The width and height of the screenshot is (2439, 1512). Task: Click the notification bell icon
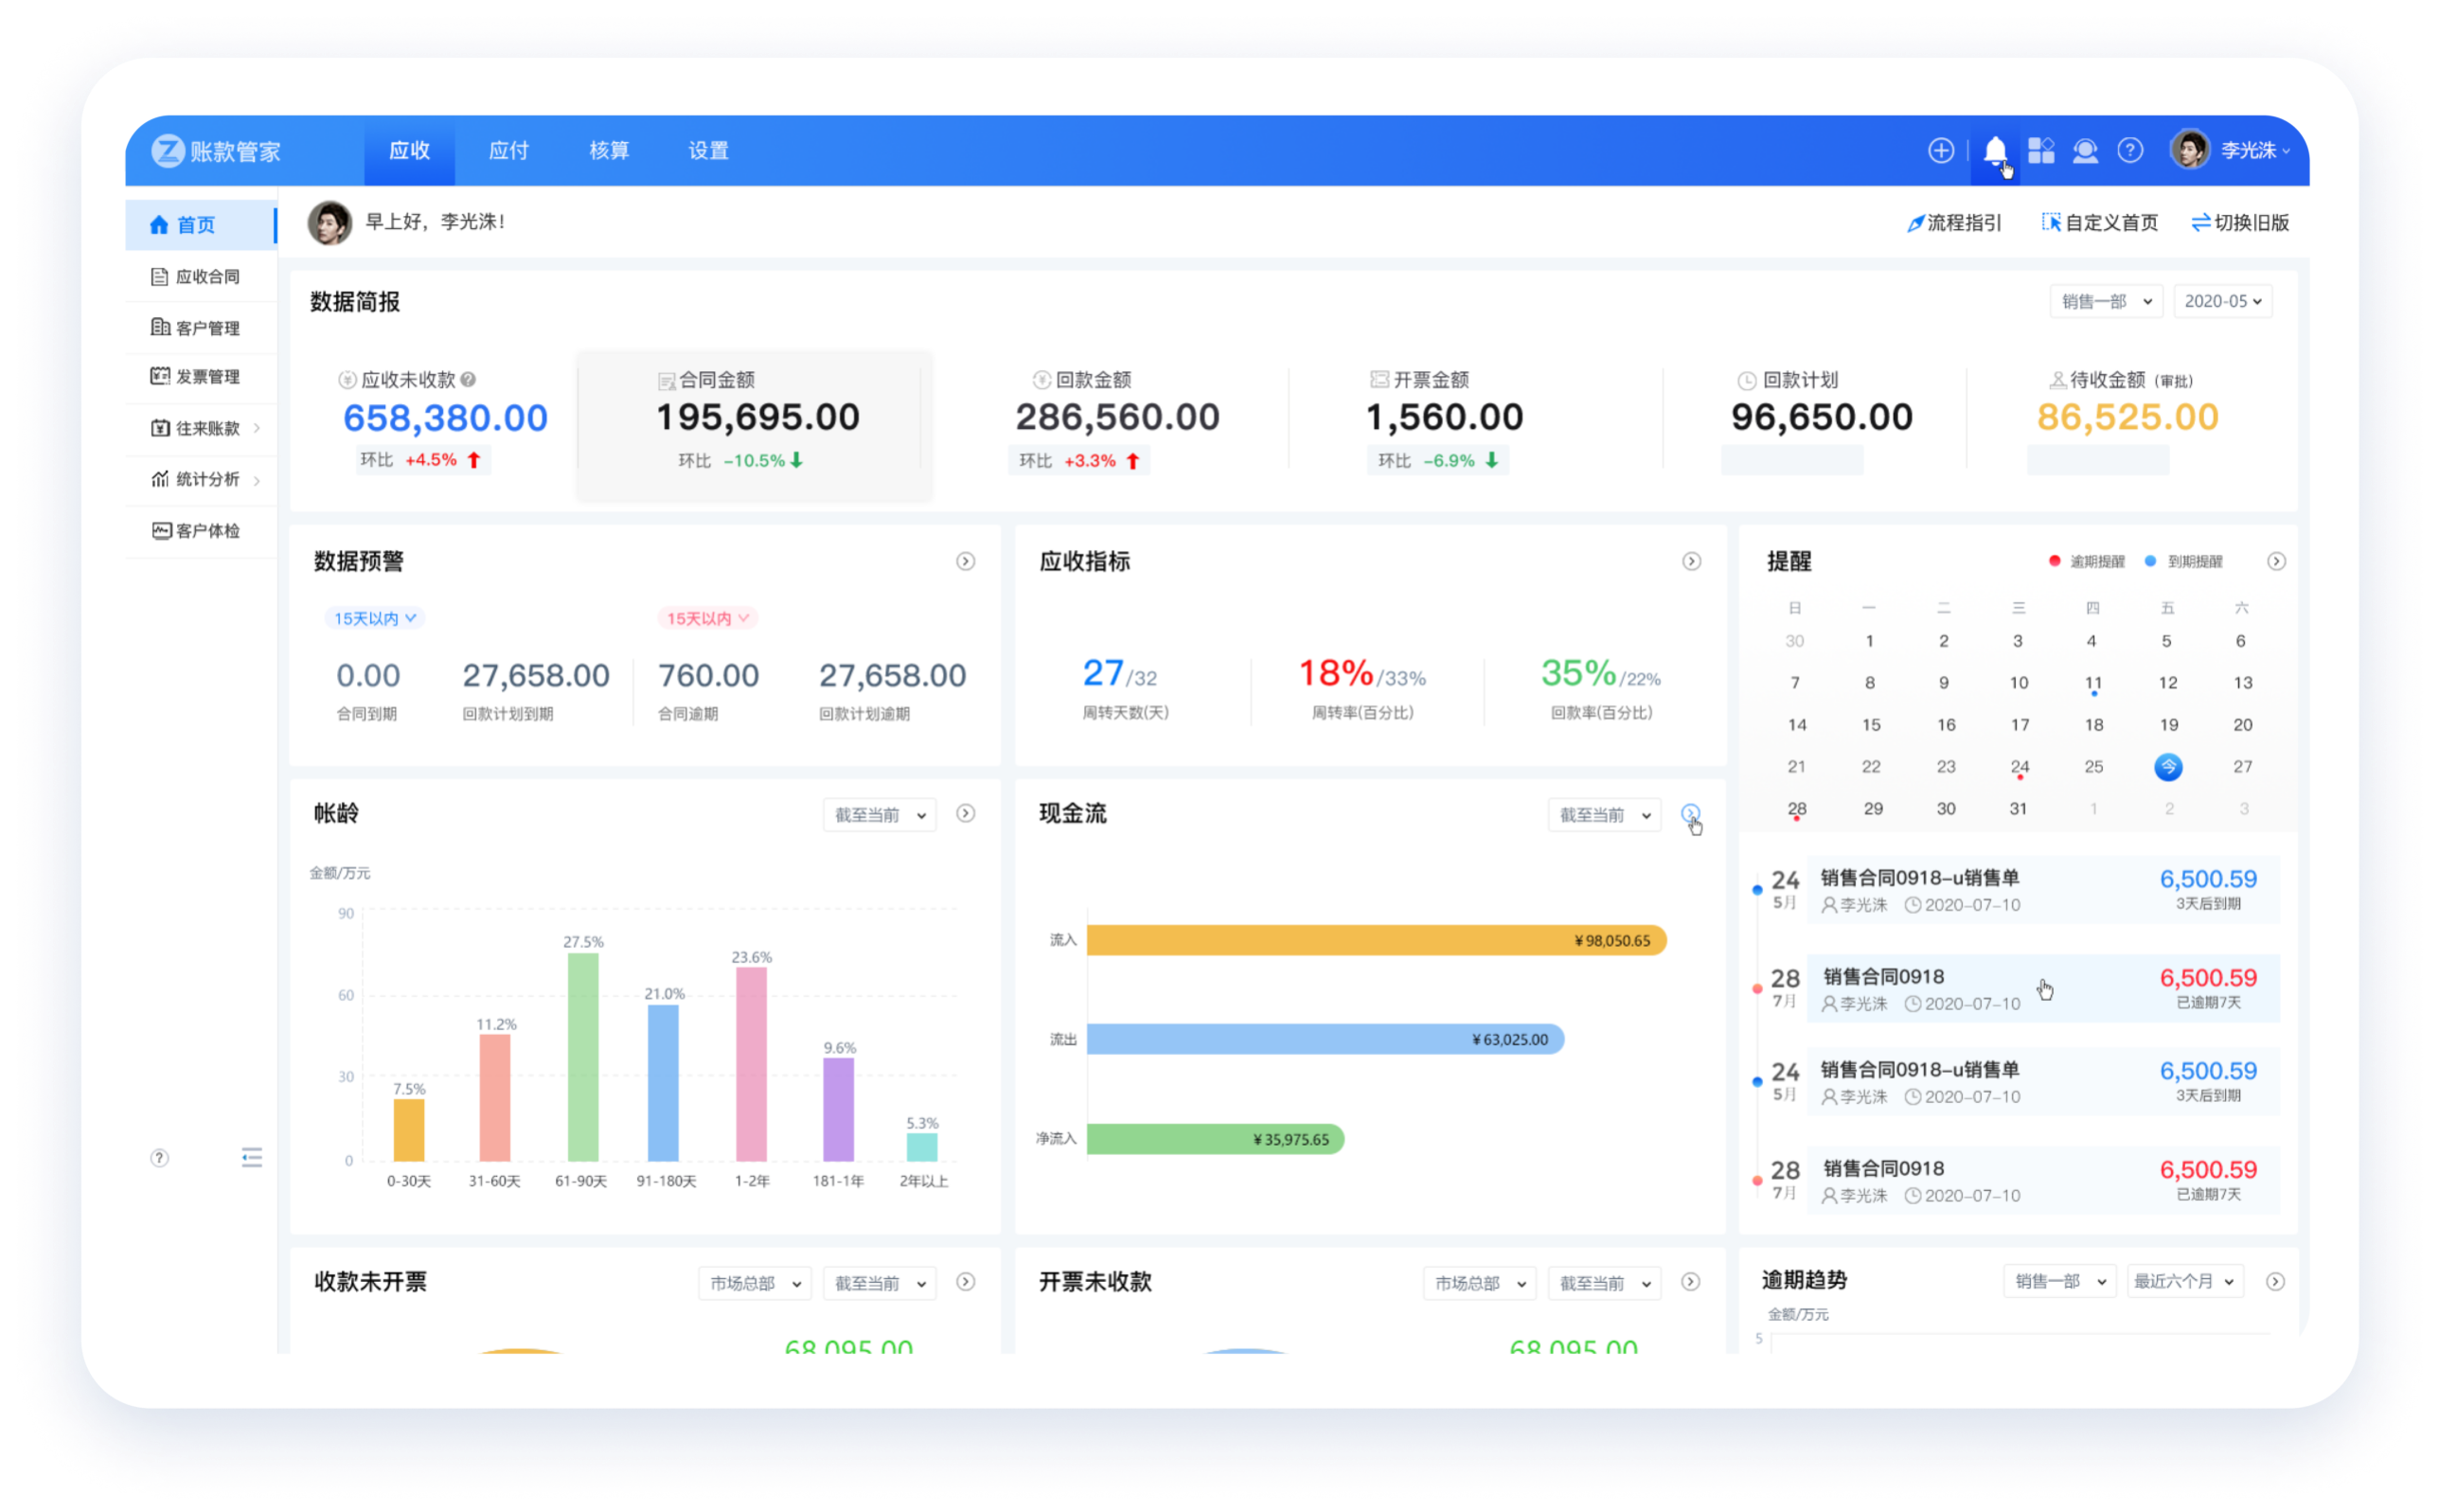coord(1995,150)
